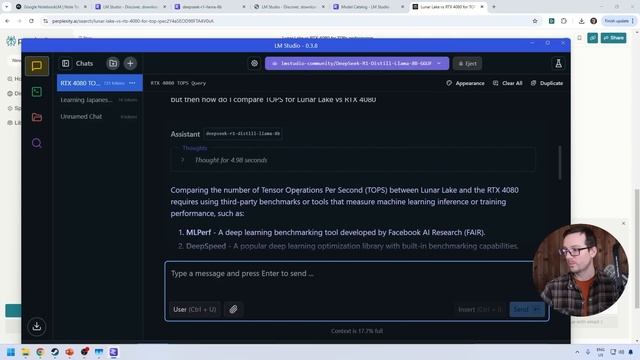Send the message
The height and width of the screenshot is (360, 640).
coord(527,309)
